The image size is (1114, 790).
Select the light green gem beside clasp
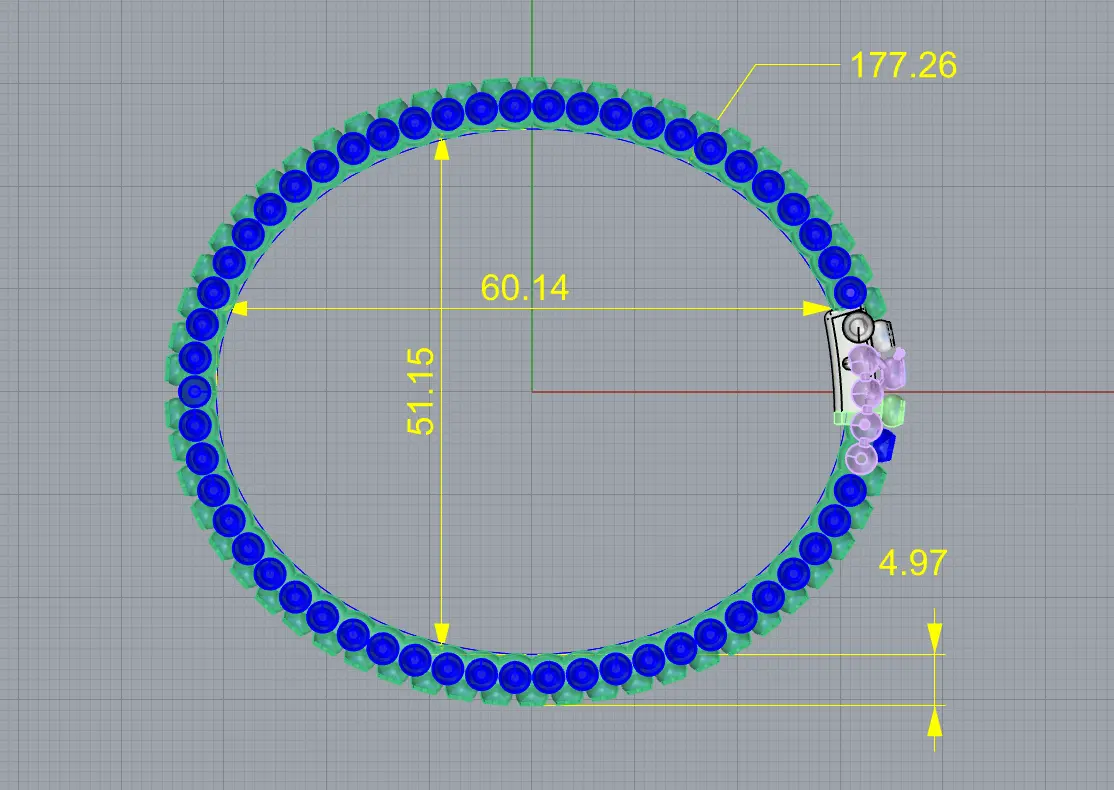(x=895, y=411)
